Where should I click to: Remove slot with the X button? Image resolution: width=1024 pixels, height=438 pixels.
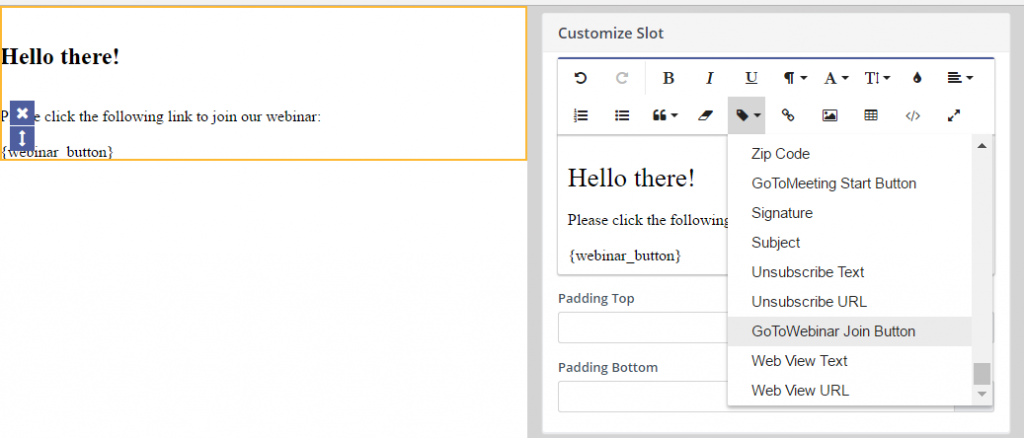click(x=22, y=113)
